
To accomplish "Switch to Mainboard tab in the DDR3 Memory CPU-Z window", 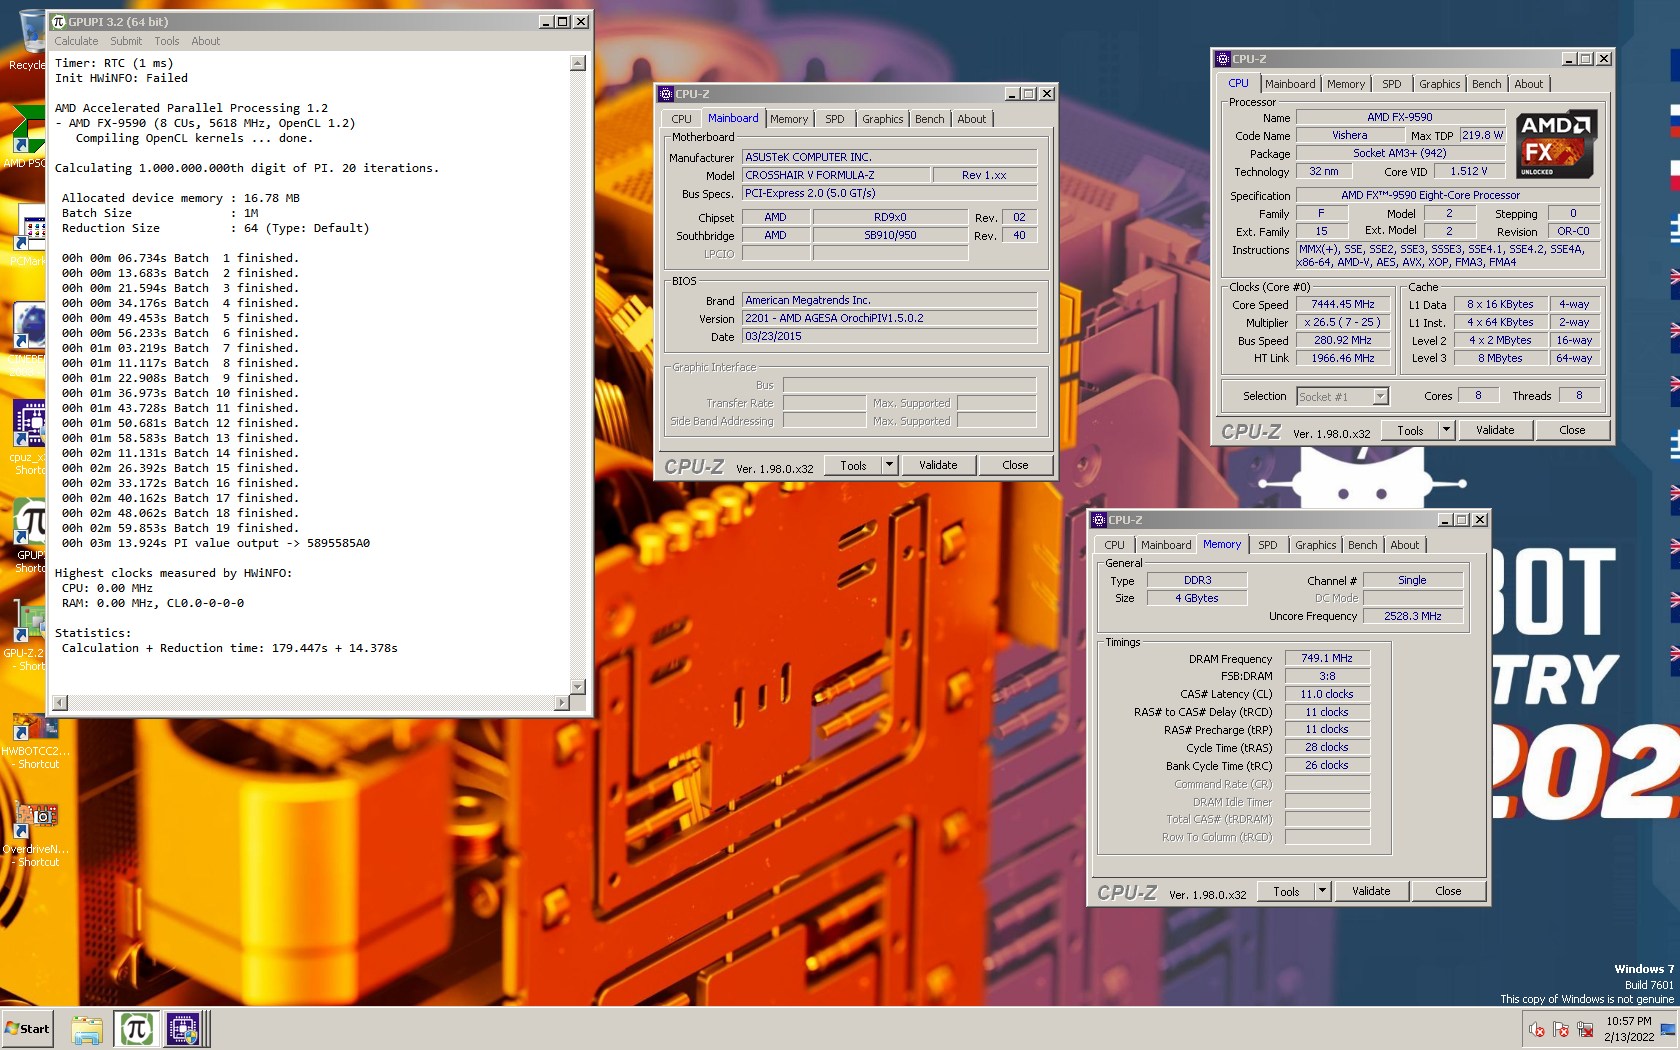I will (1166, 545).
